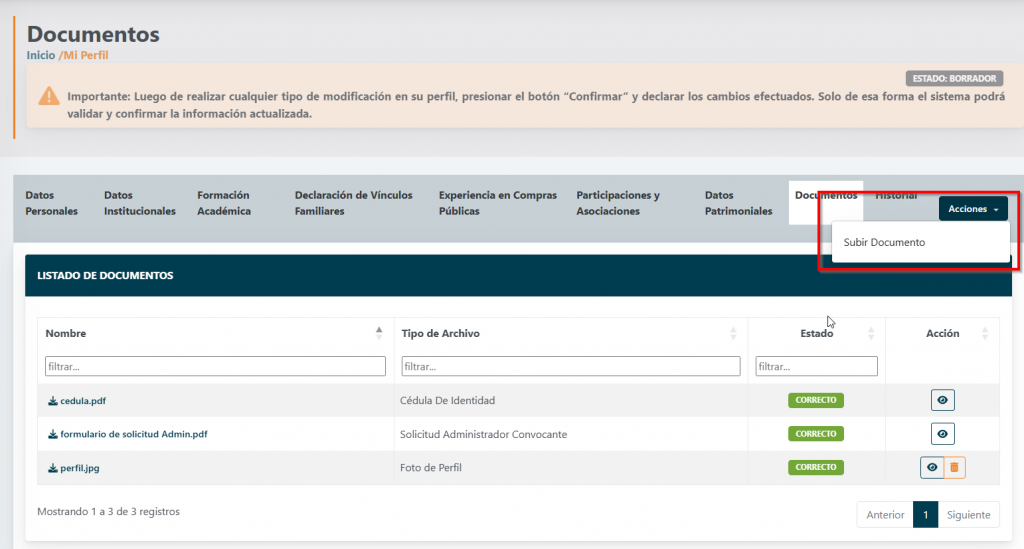Switch to Datos Institucionales tab
This screenshot has width=1024, height=549.
[x=140, y=203]
